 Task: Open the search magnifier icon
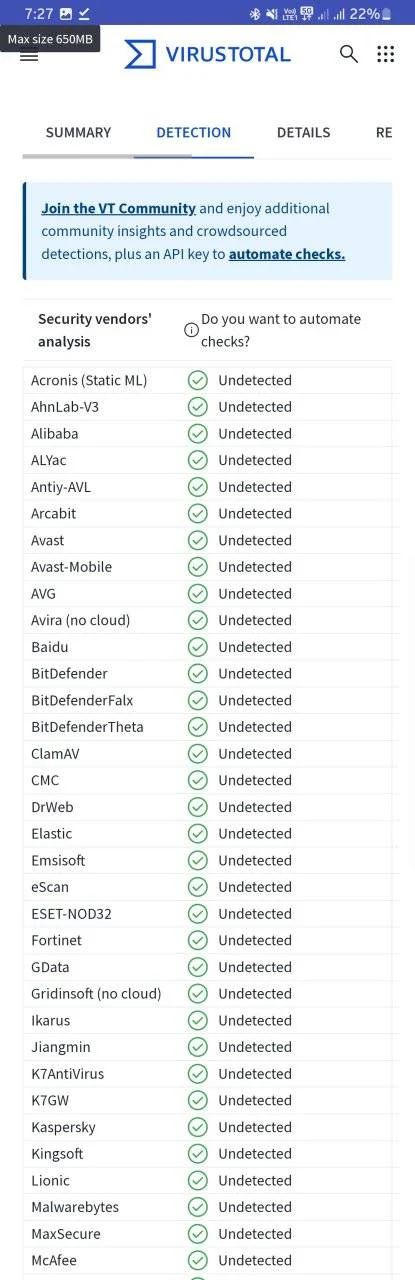(348, 54)
